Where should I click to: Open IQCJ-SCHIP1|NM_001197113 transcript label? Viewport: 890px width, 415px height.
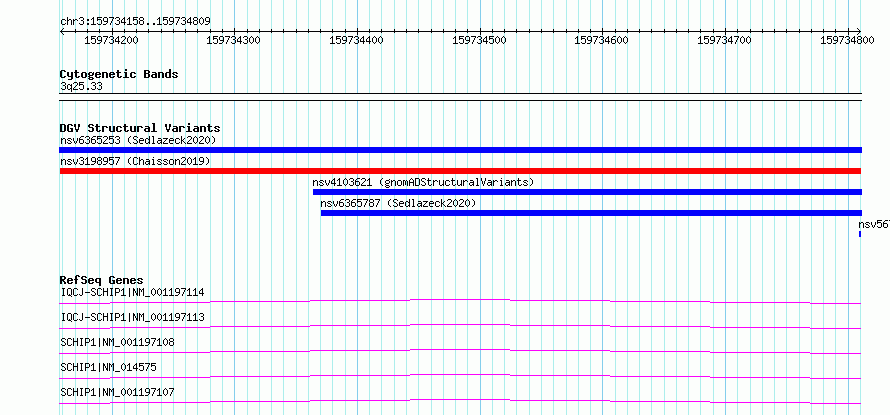(x=132, y=317)
